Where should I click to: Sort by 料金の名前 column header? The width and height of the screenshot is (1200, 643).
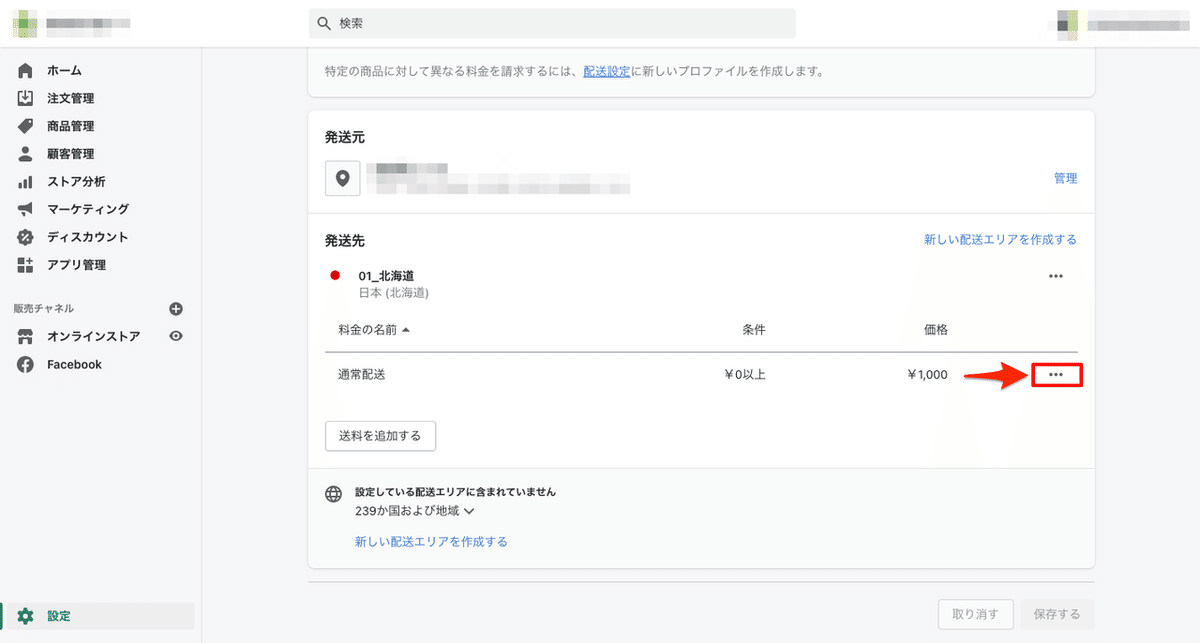pyautogui.click(x=375, y=329)
